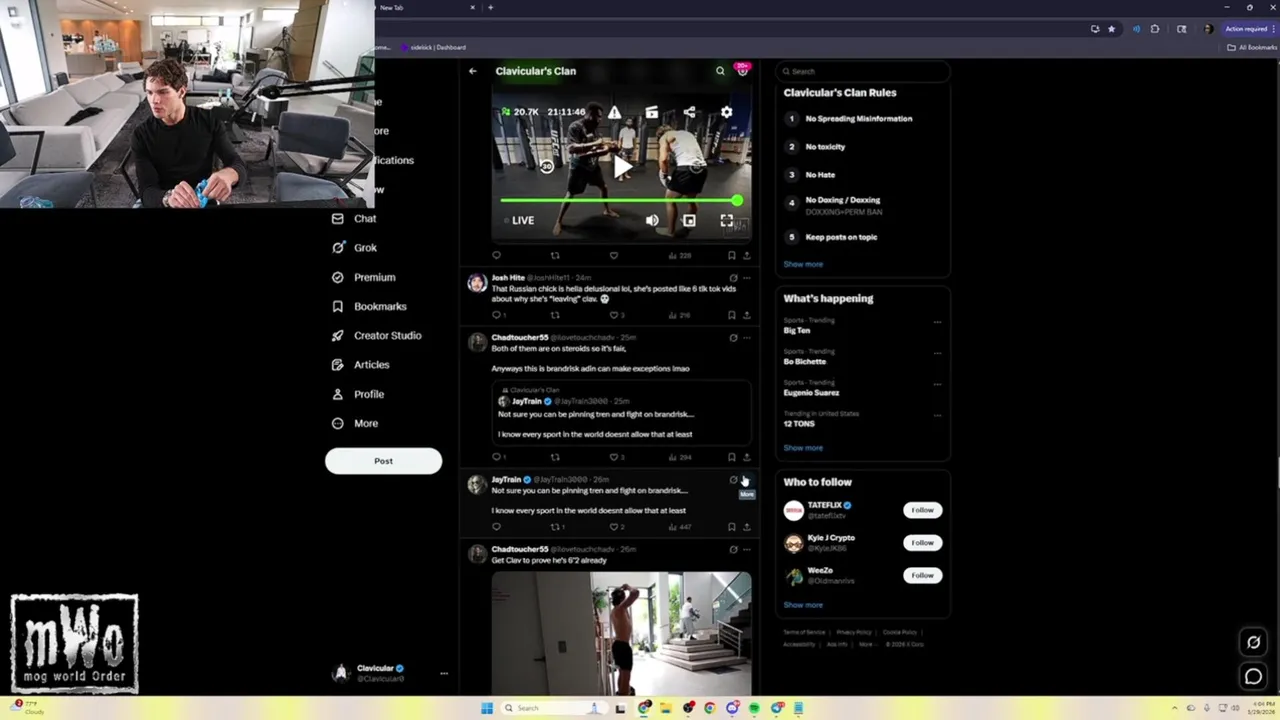
Task: Play the live stream video
Action: tap(622, 167)
